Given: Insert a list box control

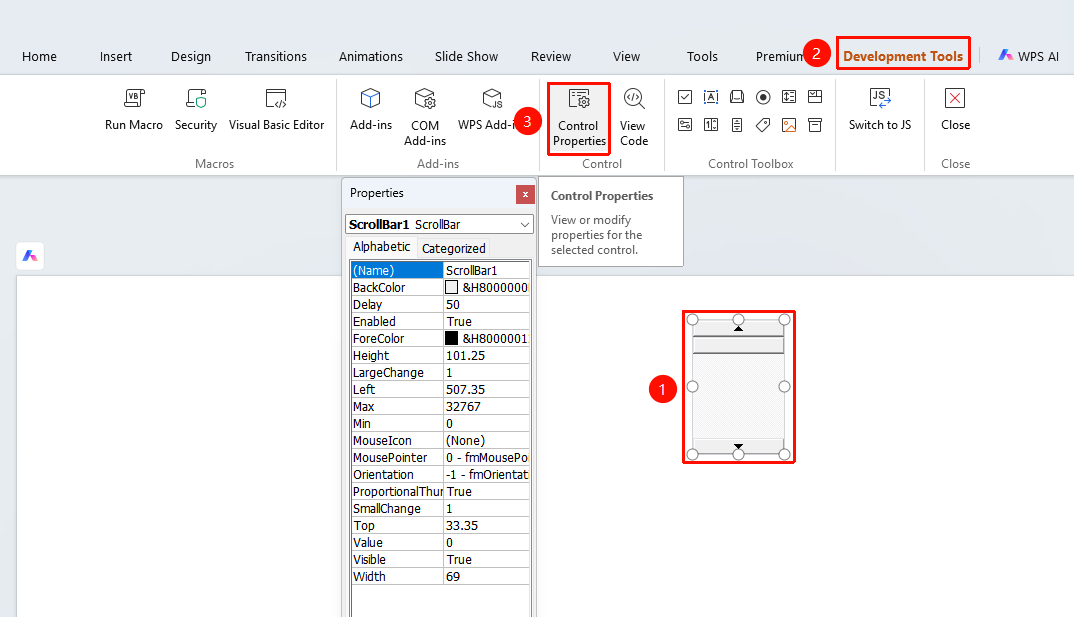Looking at the screenshot, I should tap(789, 97).
